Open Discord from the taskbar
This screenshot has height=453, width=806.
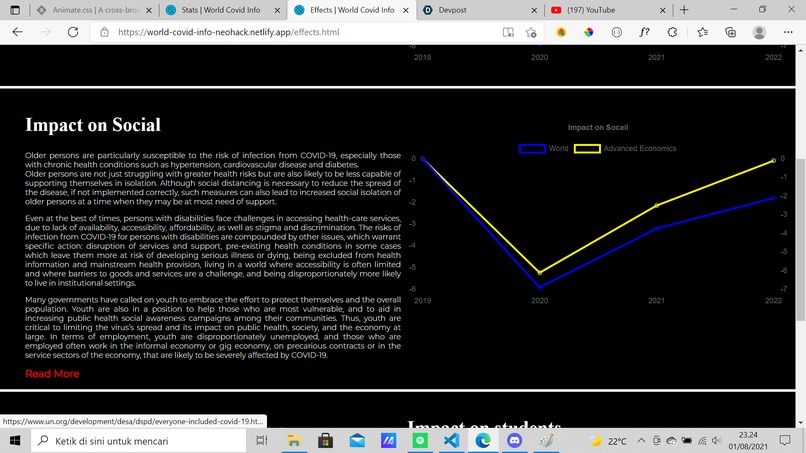pyautogui.click(x=515, y=441)
